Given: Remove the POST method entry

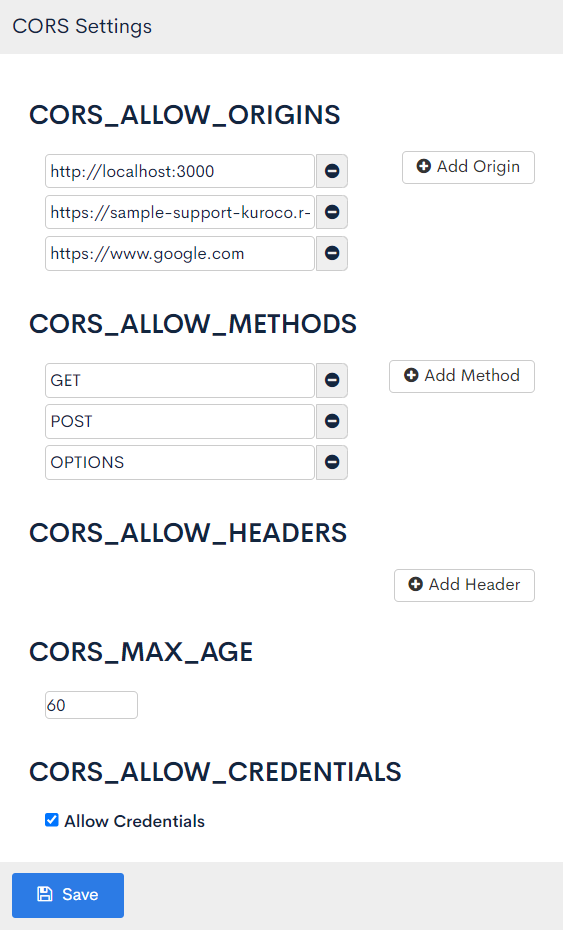Looking at the screenshot, I should 332,421.
